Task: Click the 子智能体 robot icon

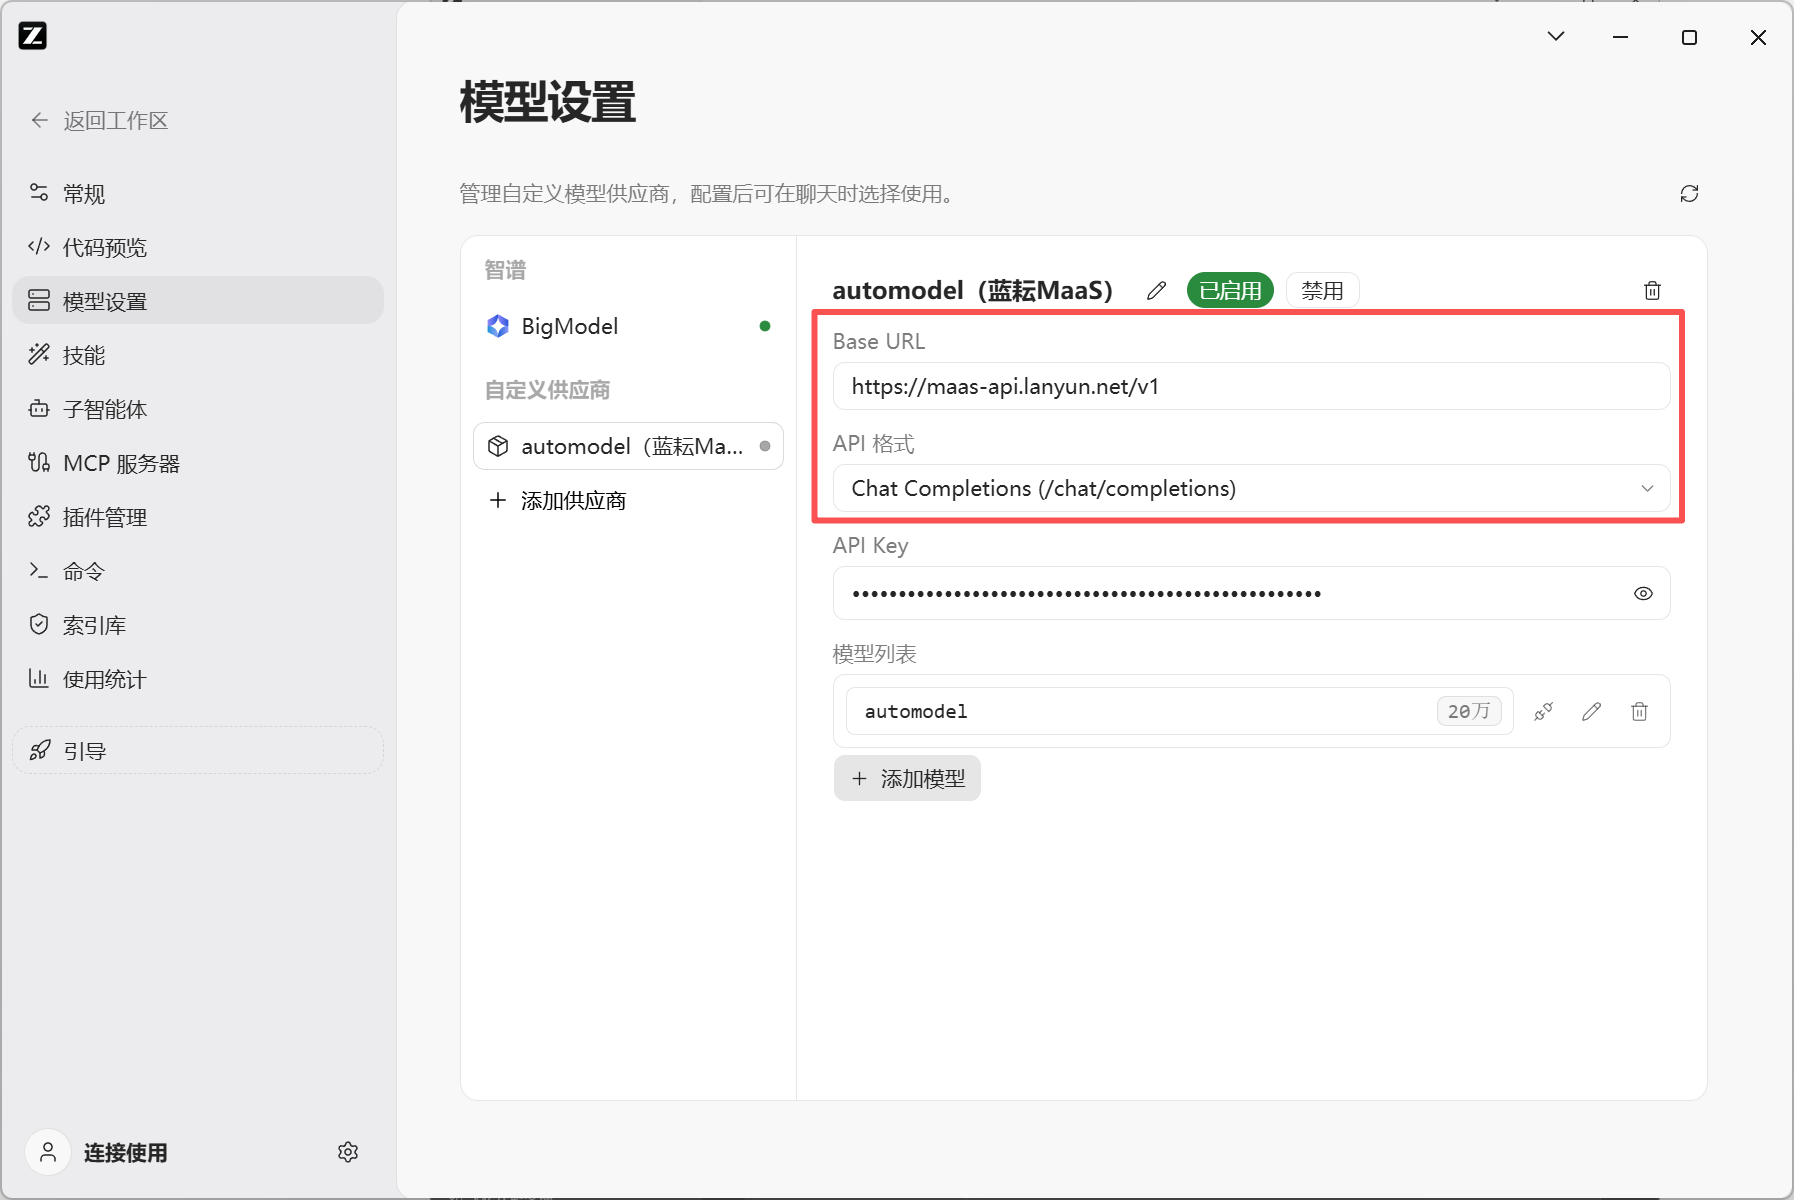Action: coord(39,408)
